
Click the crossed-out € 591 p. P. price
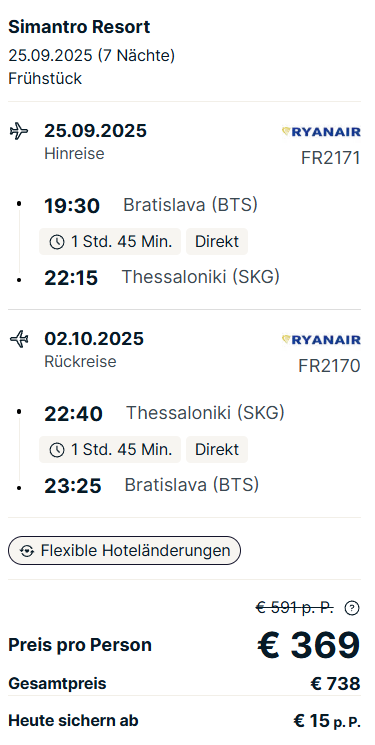click(294, 607)
